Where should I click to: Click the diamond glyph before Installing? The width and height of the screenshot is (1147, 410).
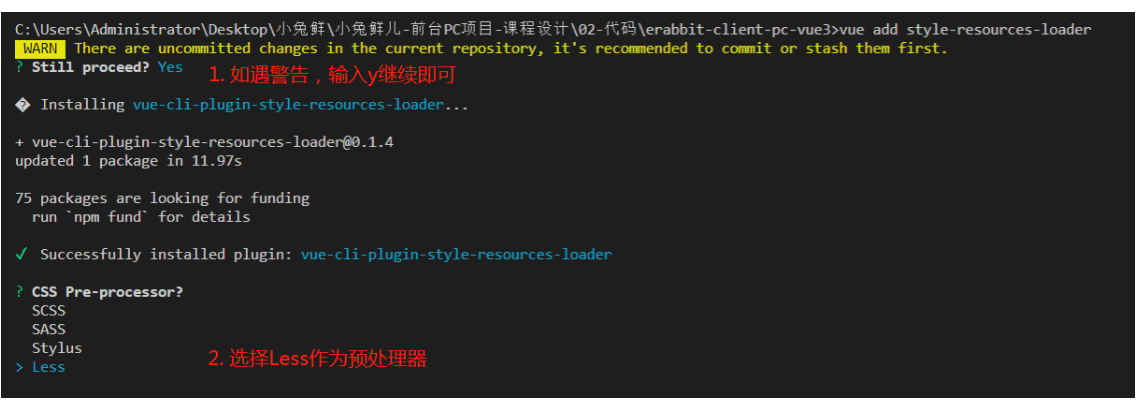click(22, 105)
